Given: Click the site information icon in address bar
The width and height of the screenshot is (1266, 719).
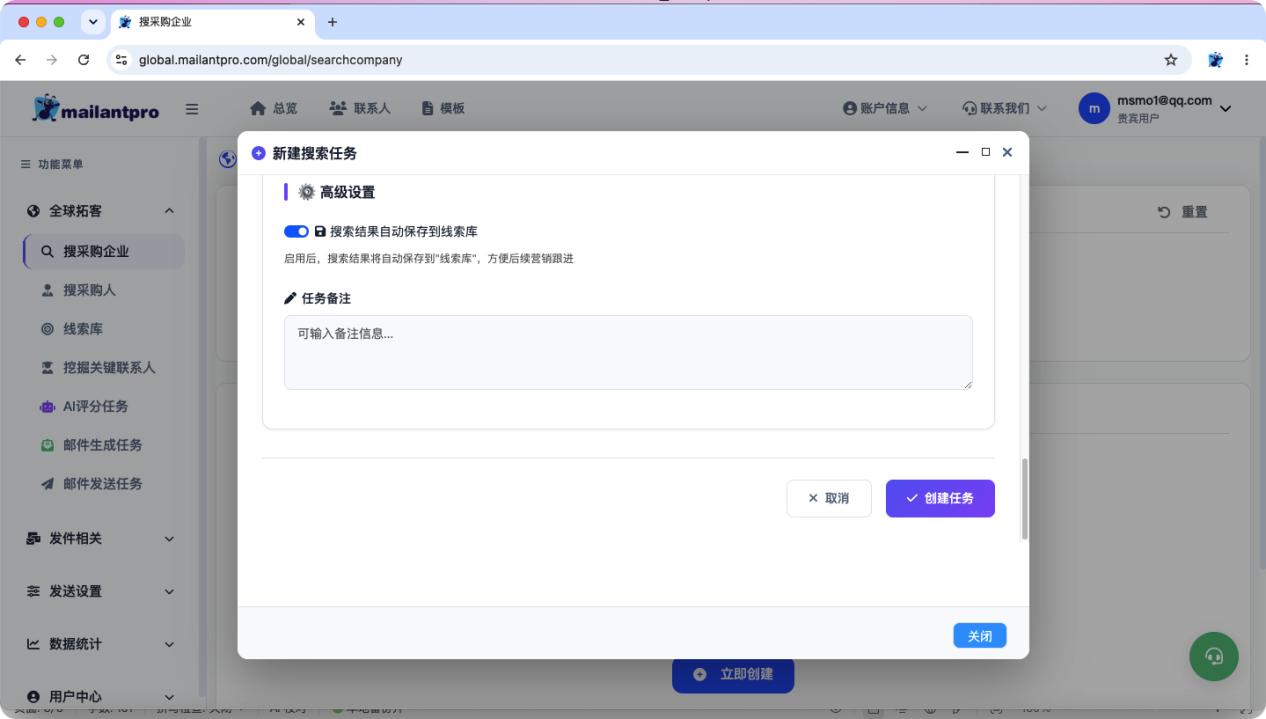Looking at the screenshot, I should pyautogui.click(x=121, y=60).
